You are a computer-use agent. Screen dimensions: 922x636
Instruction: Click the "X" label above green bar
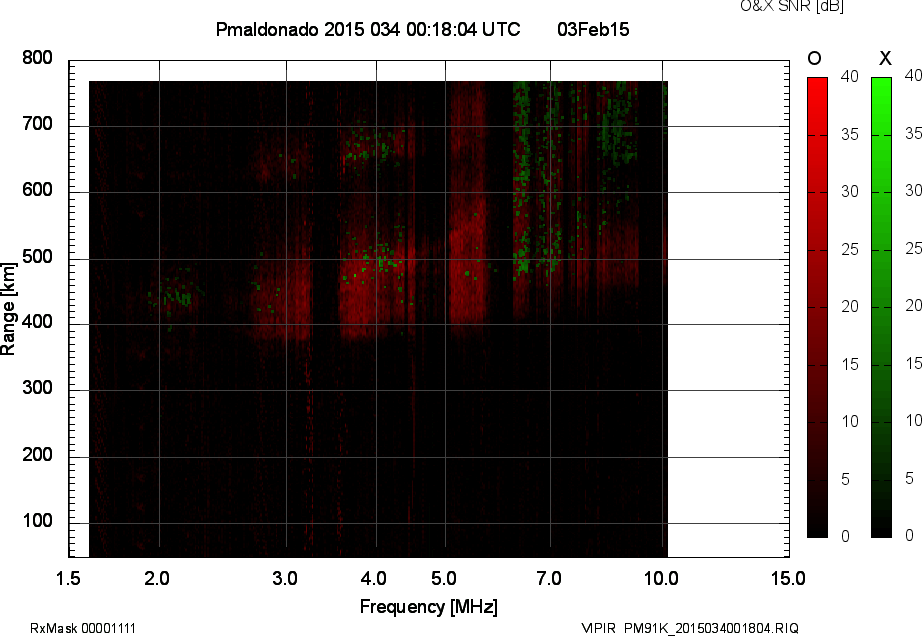click(x=884, y=58)
